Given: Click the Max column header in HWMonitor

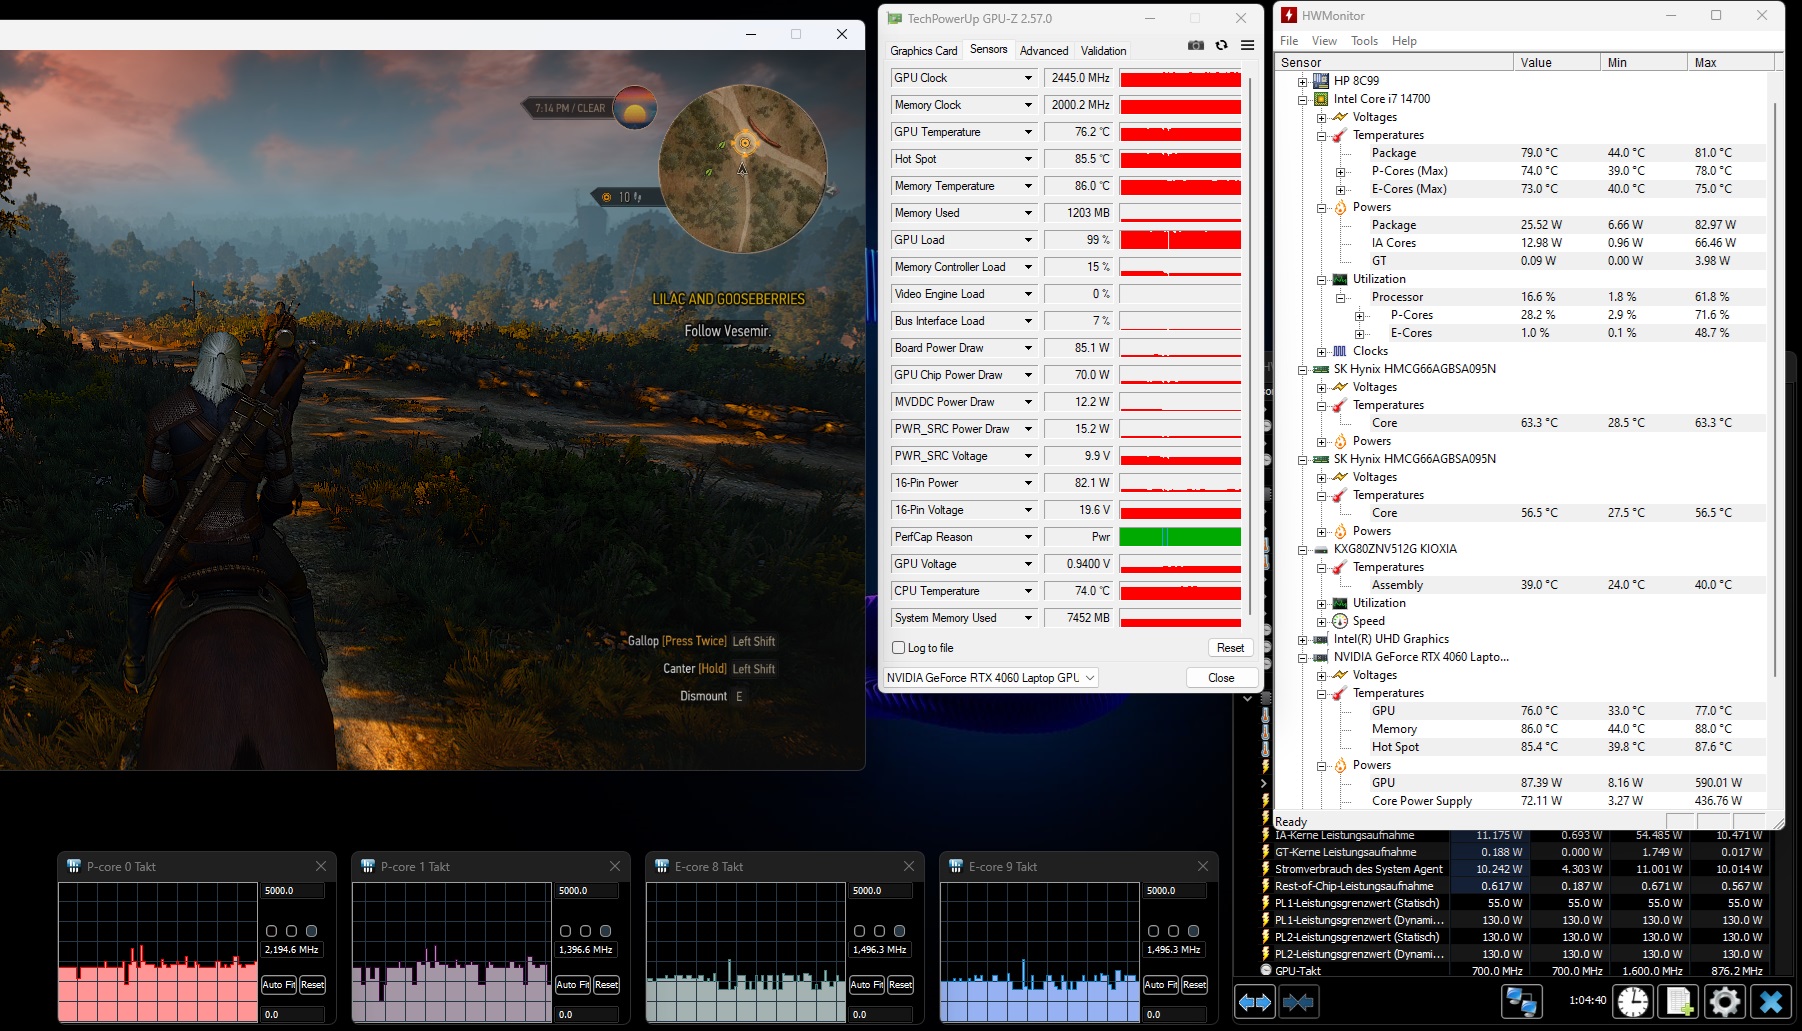Looking at the screenshot, I should coord(1730,62).
